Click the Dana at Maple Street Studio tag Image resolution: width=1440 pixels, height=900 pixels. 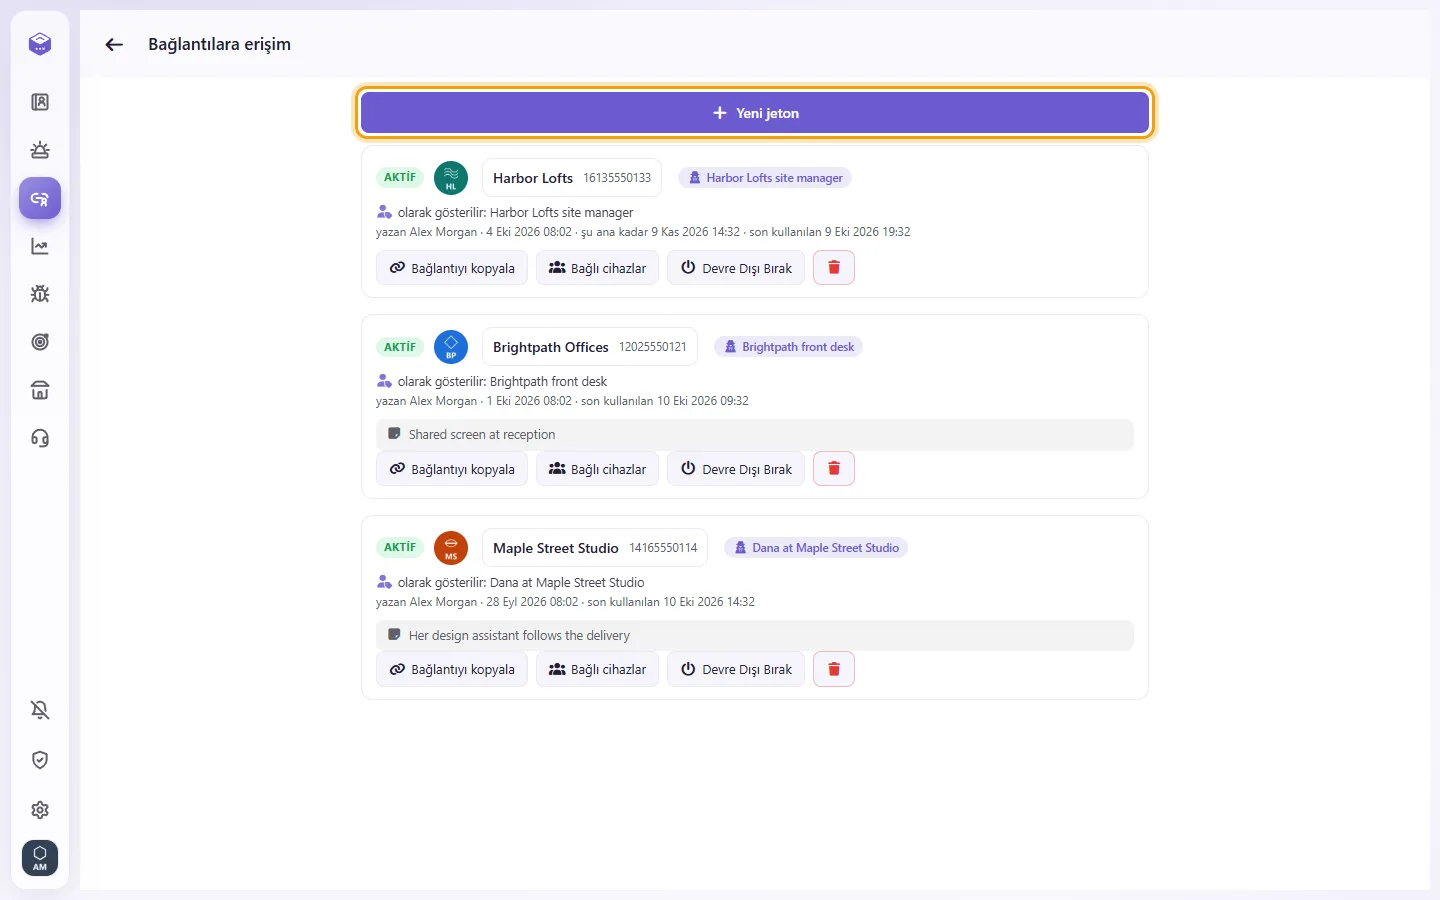coord(816,548)
